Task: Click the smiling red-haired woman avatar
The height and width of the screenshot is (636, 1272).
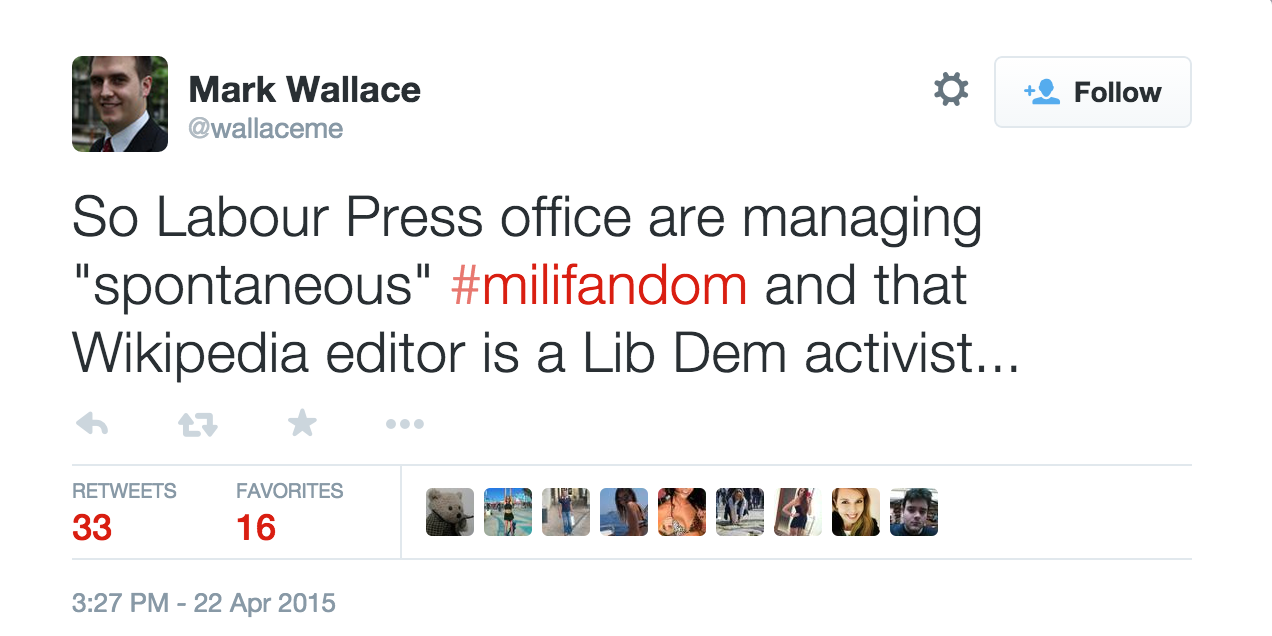Action: coord(856,512)
